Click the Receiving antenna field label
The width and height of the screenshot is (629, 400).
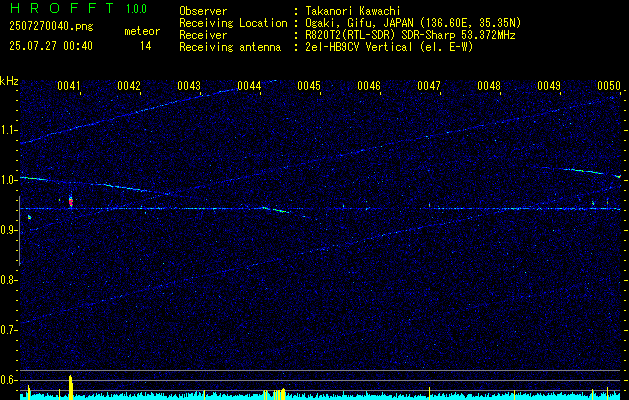click(x=230, y=47)
